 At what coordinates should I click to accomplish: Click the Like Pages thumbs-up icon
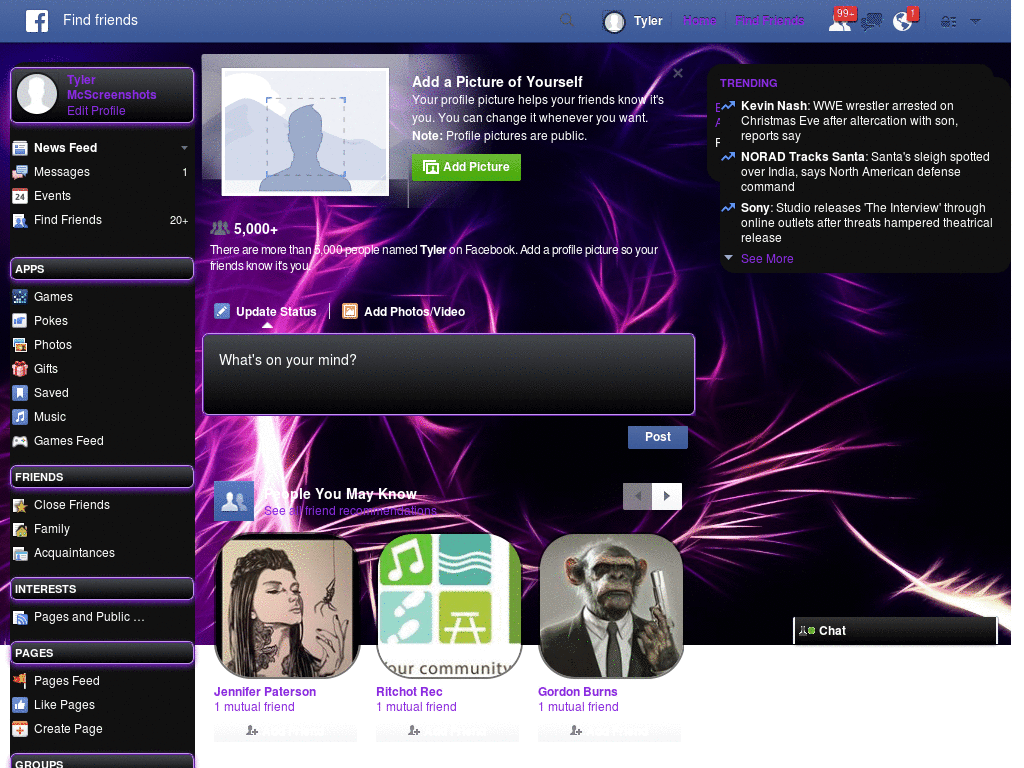(20, 705)
